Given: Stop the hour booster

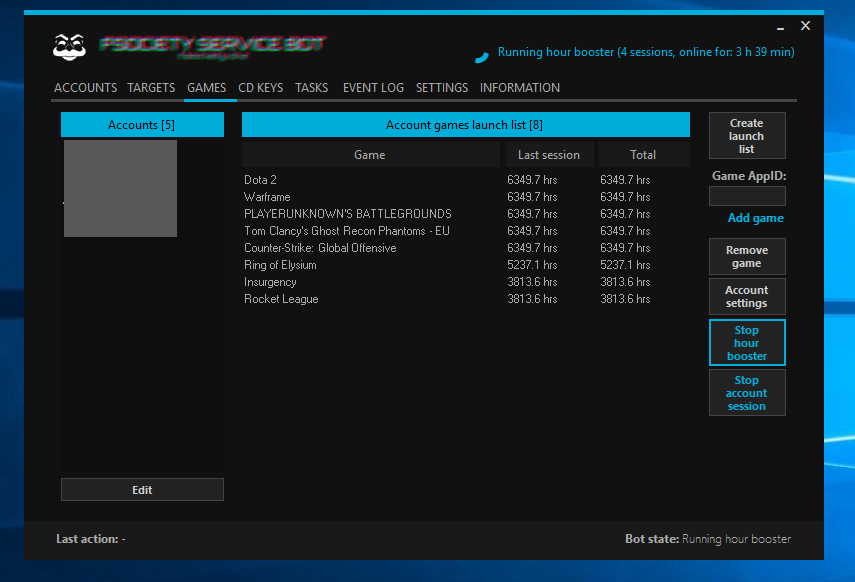Looking at the screenshot, I should tap(746, 343).
